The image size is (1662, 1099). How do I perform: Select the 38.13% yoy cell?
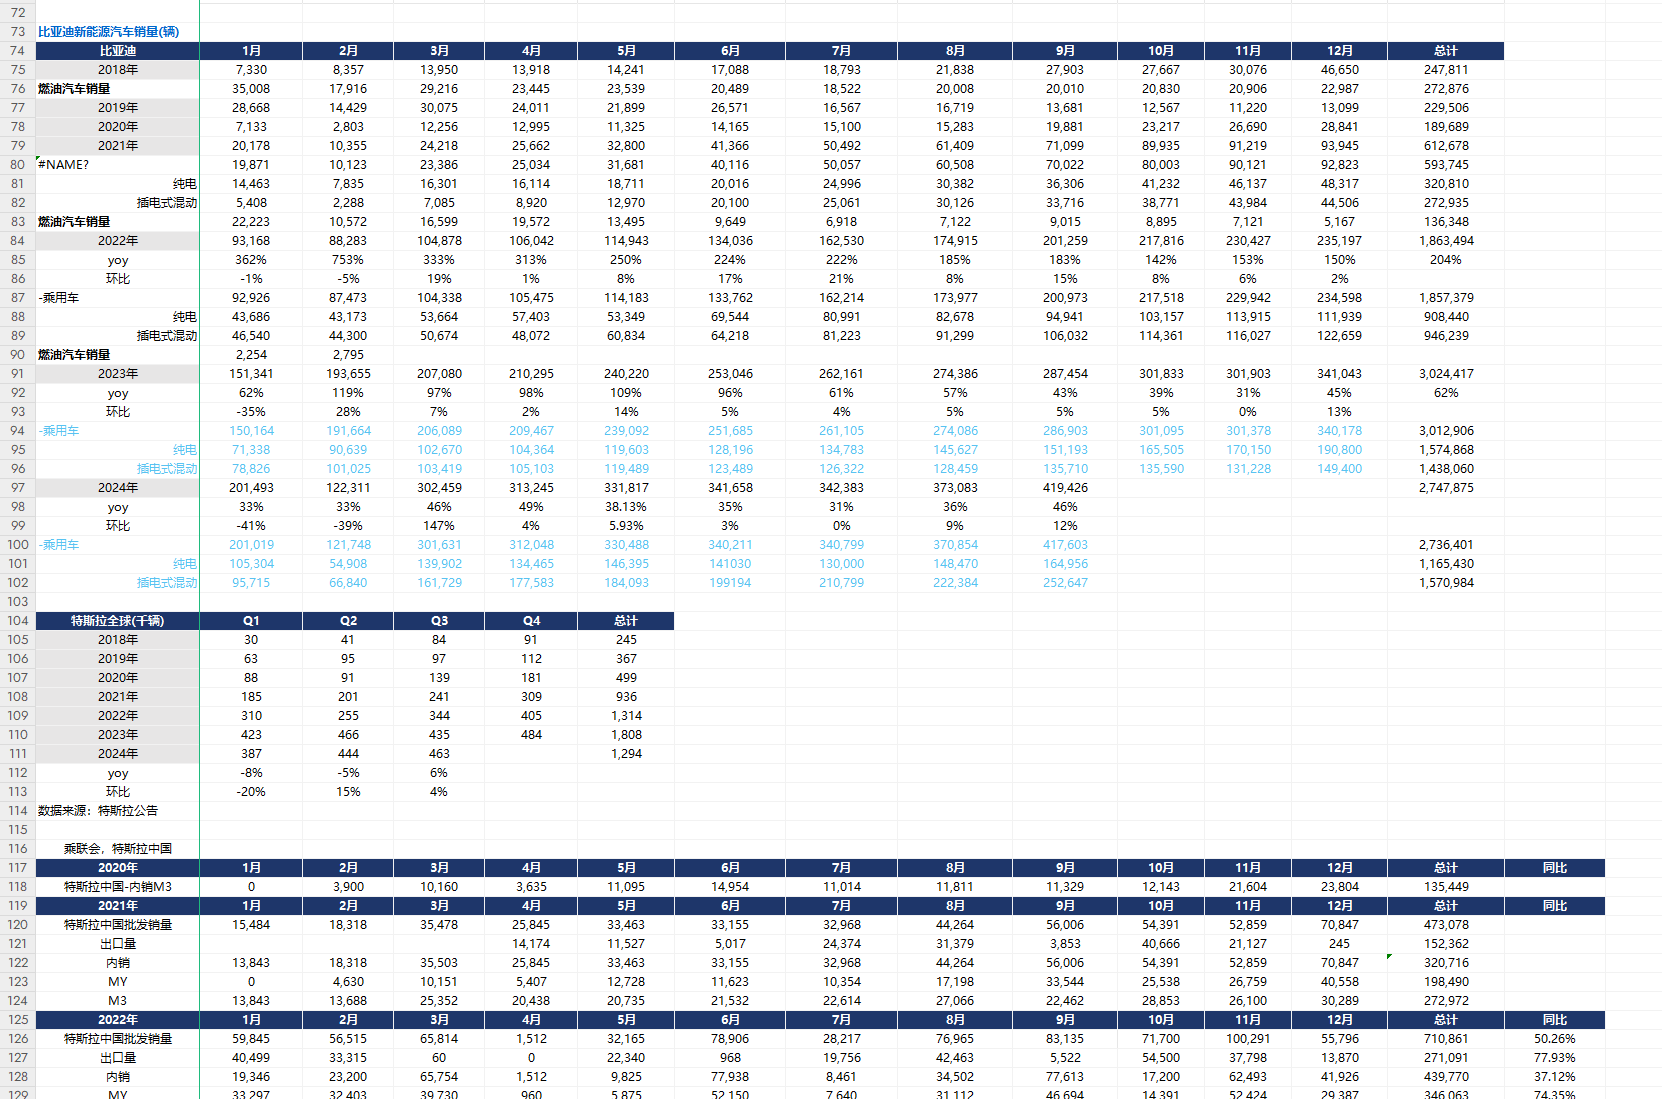626,507
